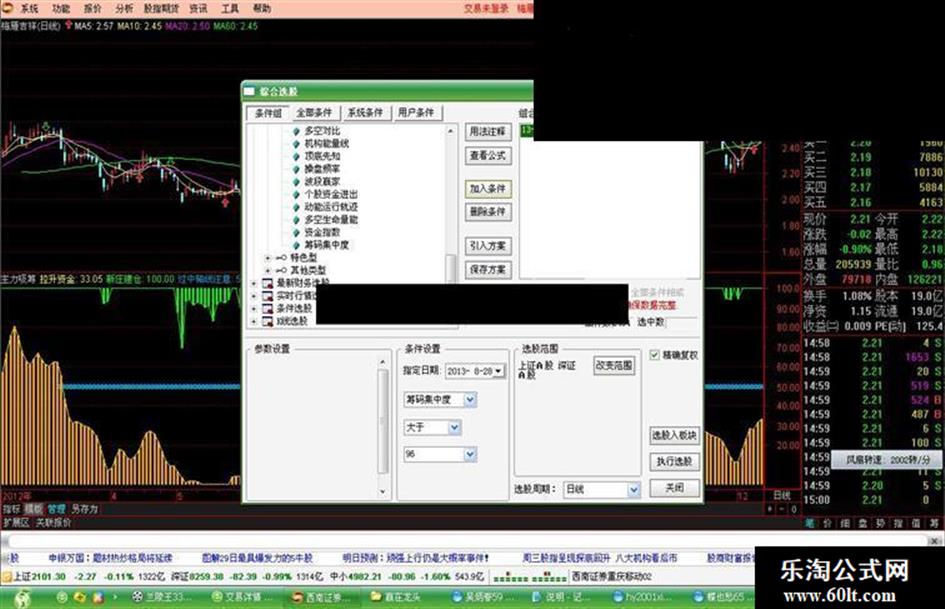
Task: Open the value dropdown showing 96
Action: coord(470,454)
